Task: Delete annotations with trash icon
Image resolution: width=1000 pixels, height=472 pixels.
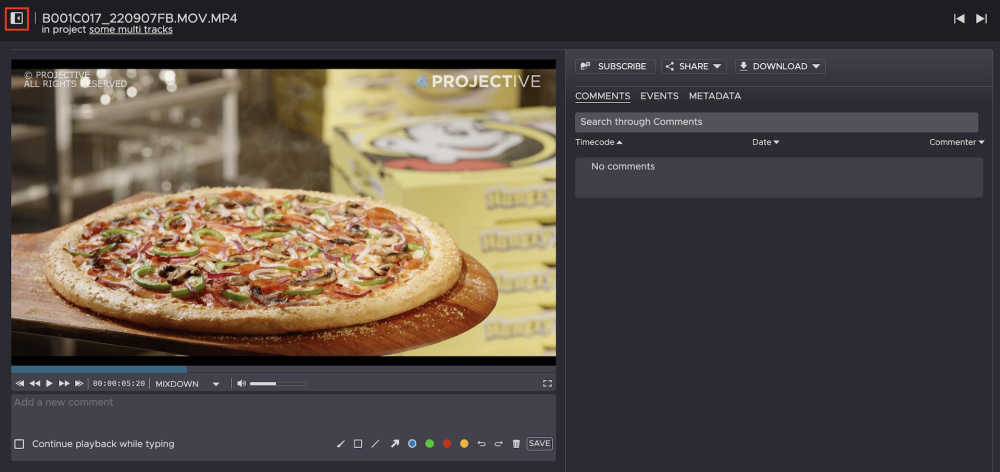Action: point(516,444)
